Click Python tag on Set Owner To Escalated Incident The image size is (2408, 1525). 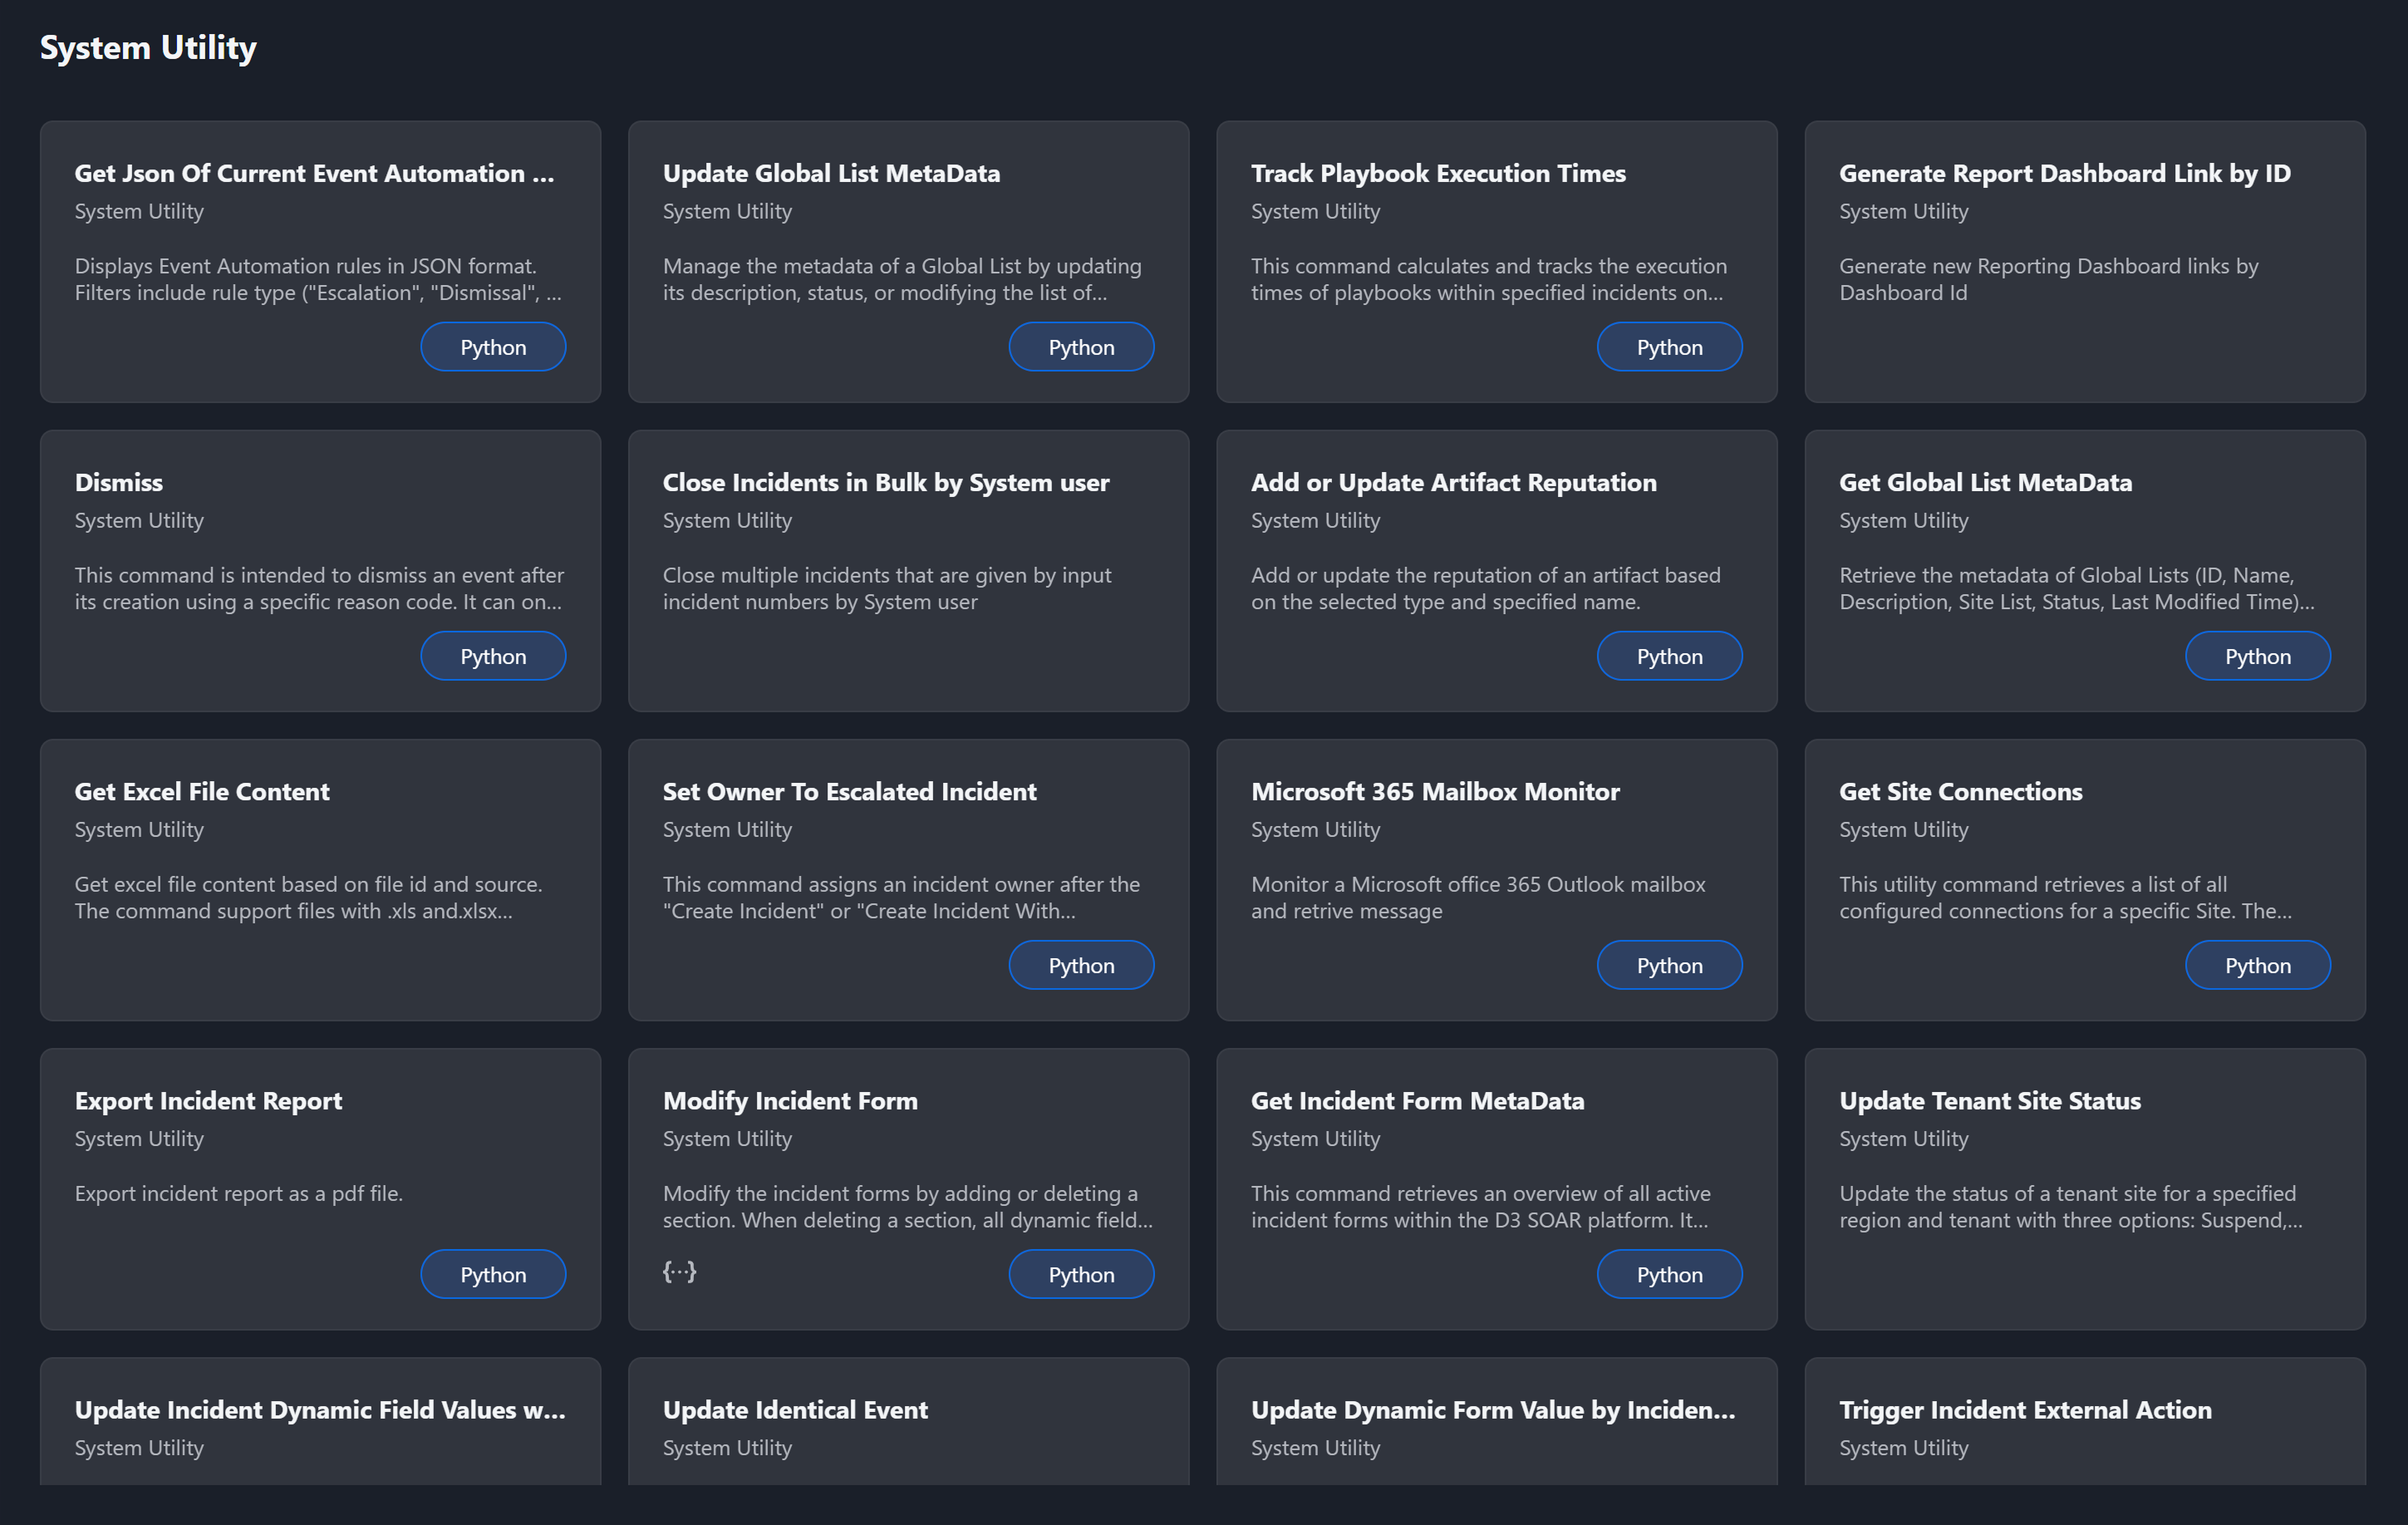click(1081, 965)
